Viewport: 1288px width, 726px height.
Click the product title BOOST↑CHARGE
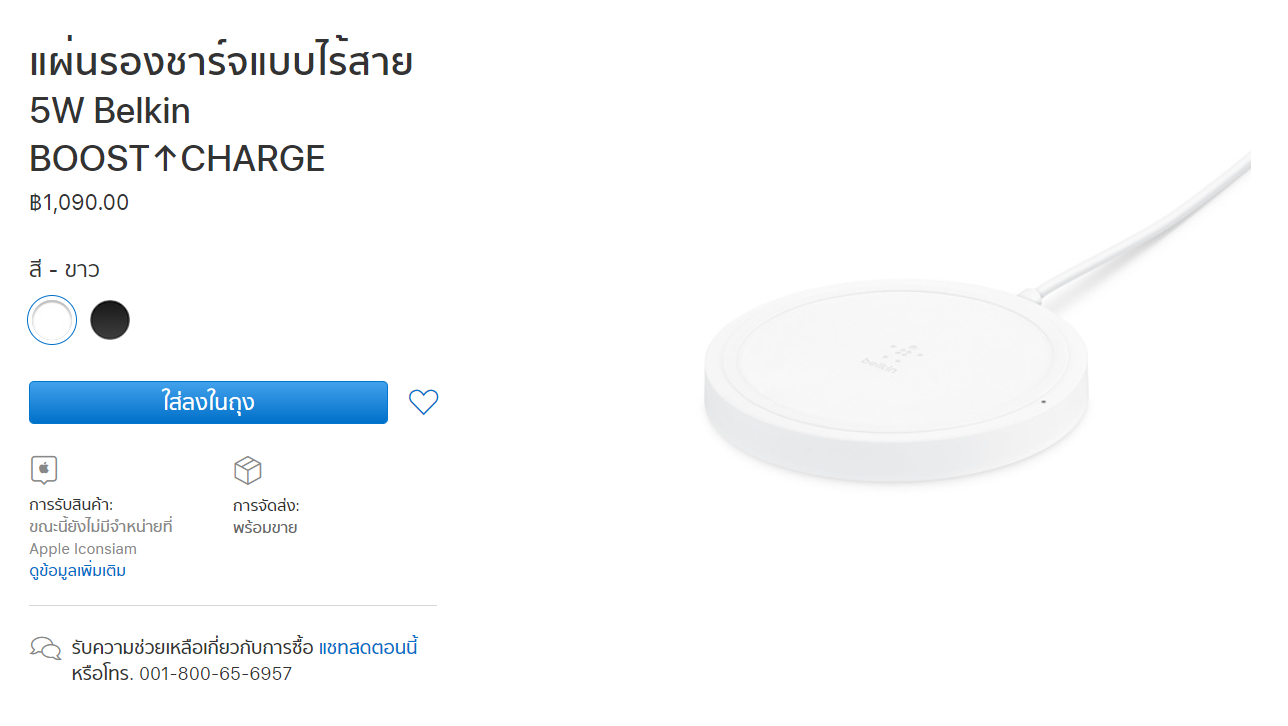click(176, 157)
